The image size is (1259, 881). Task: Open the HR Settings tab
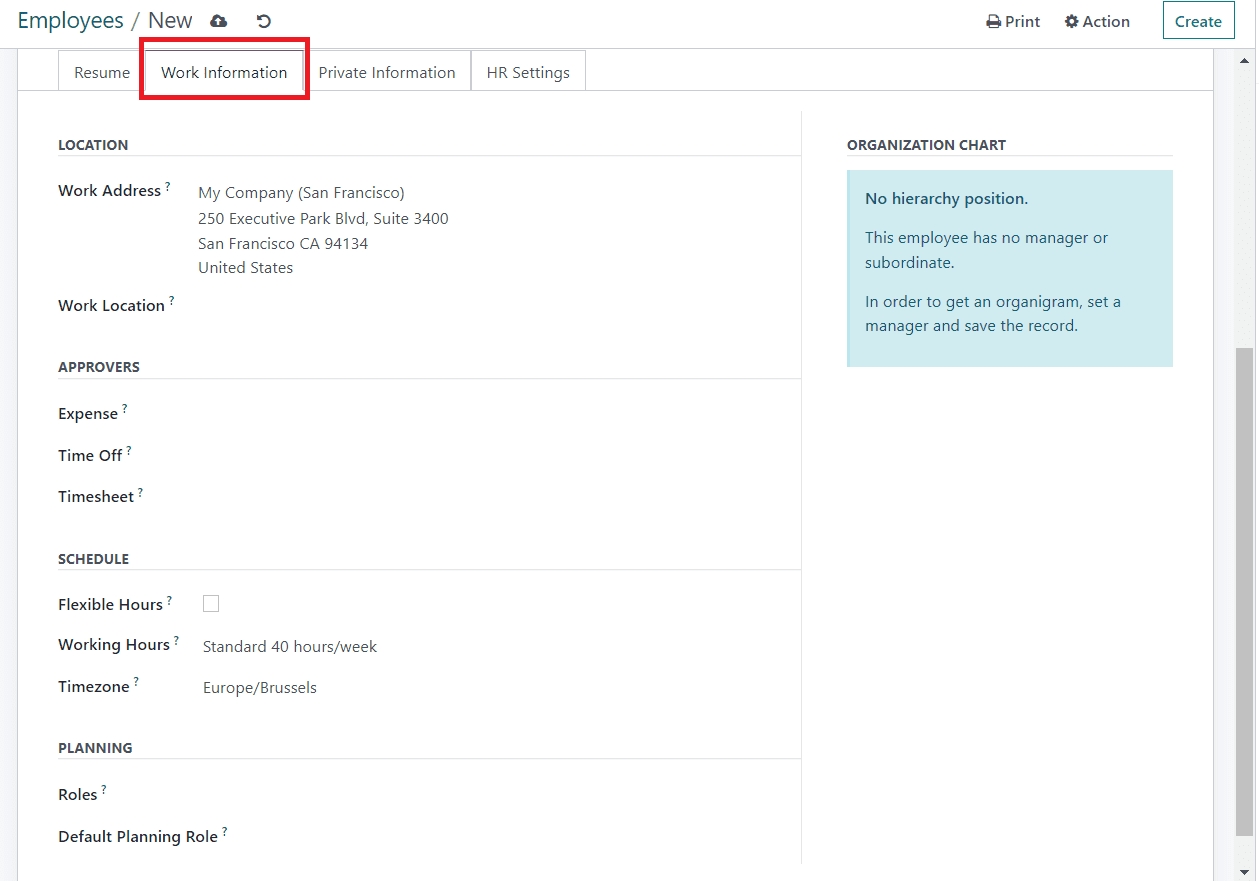528,72
